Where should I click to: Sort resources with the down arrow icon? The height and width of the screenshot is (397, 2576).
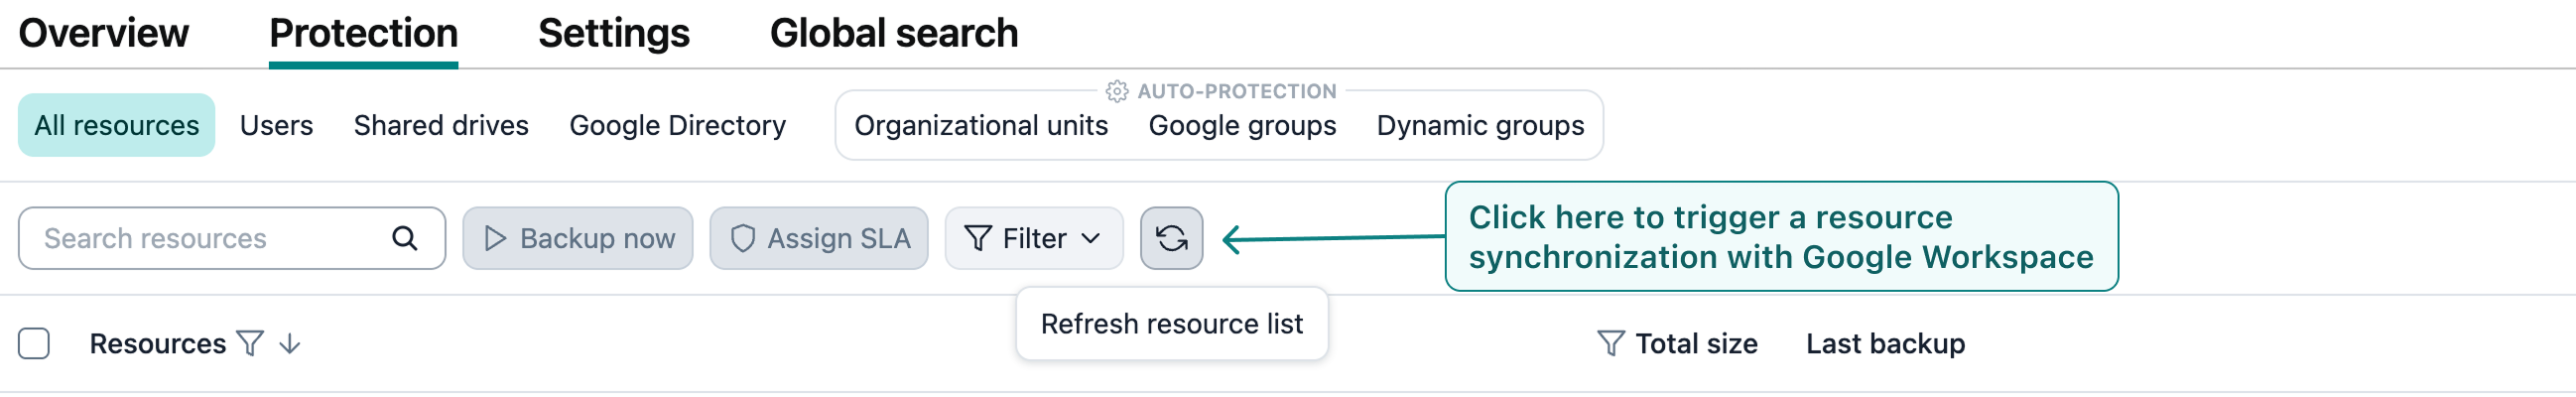point(290,344)
